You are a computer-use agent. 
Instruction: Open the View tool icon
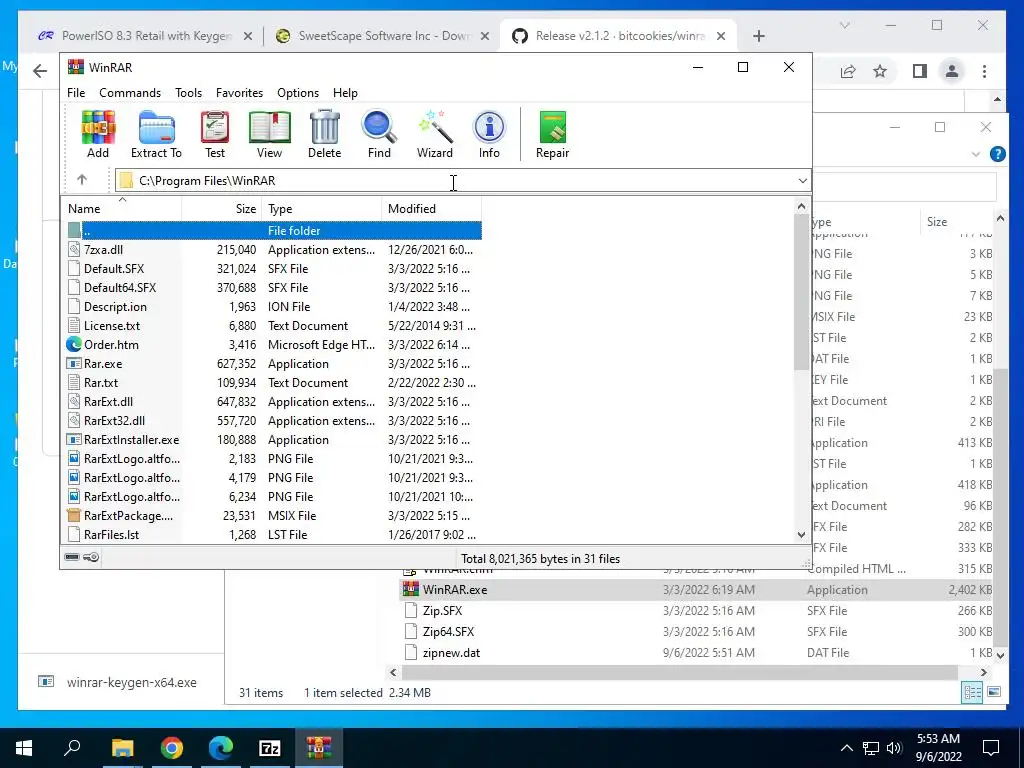pyautogui.click(x=269, y=134)
